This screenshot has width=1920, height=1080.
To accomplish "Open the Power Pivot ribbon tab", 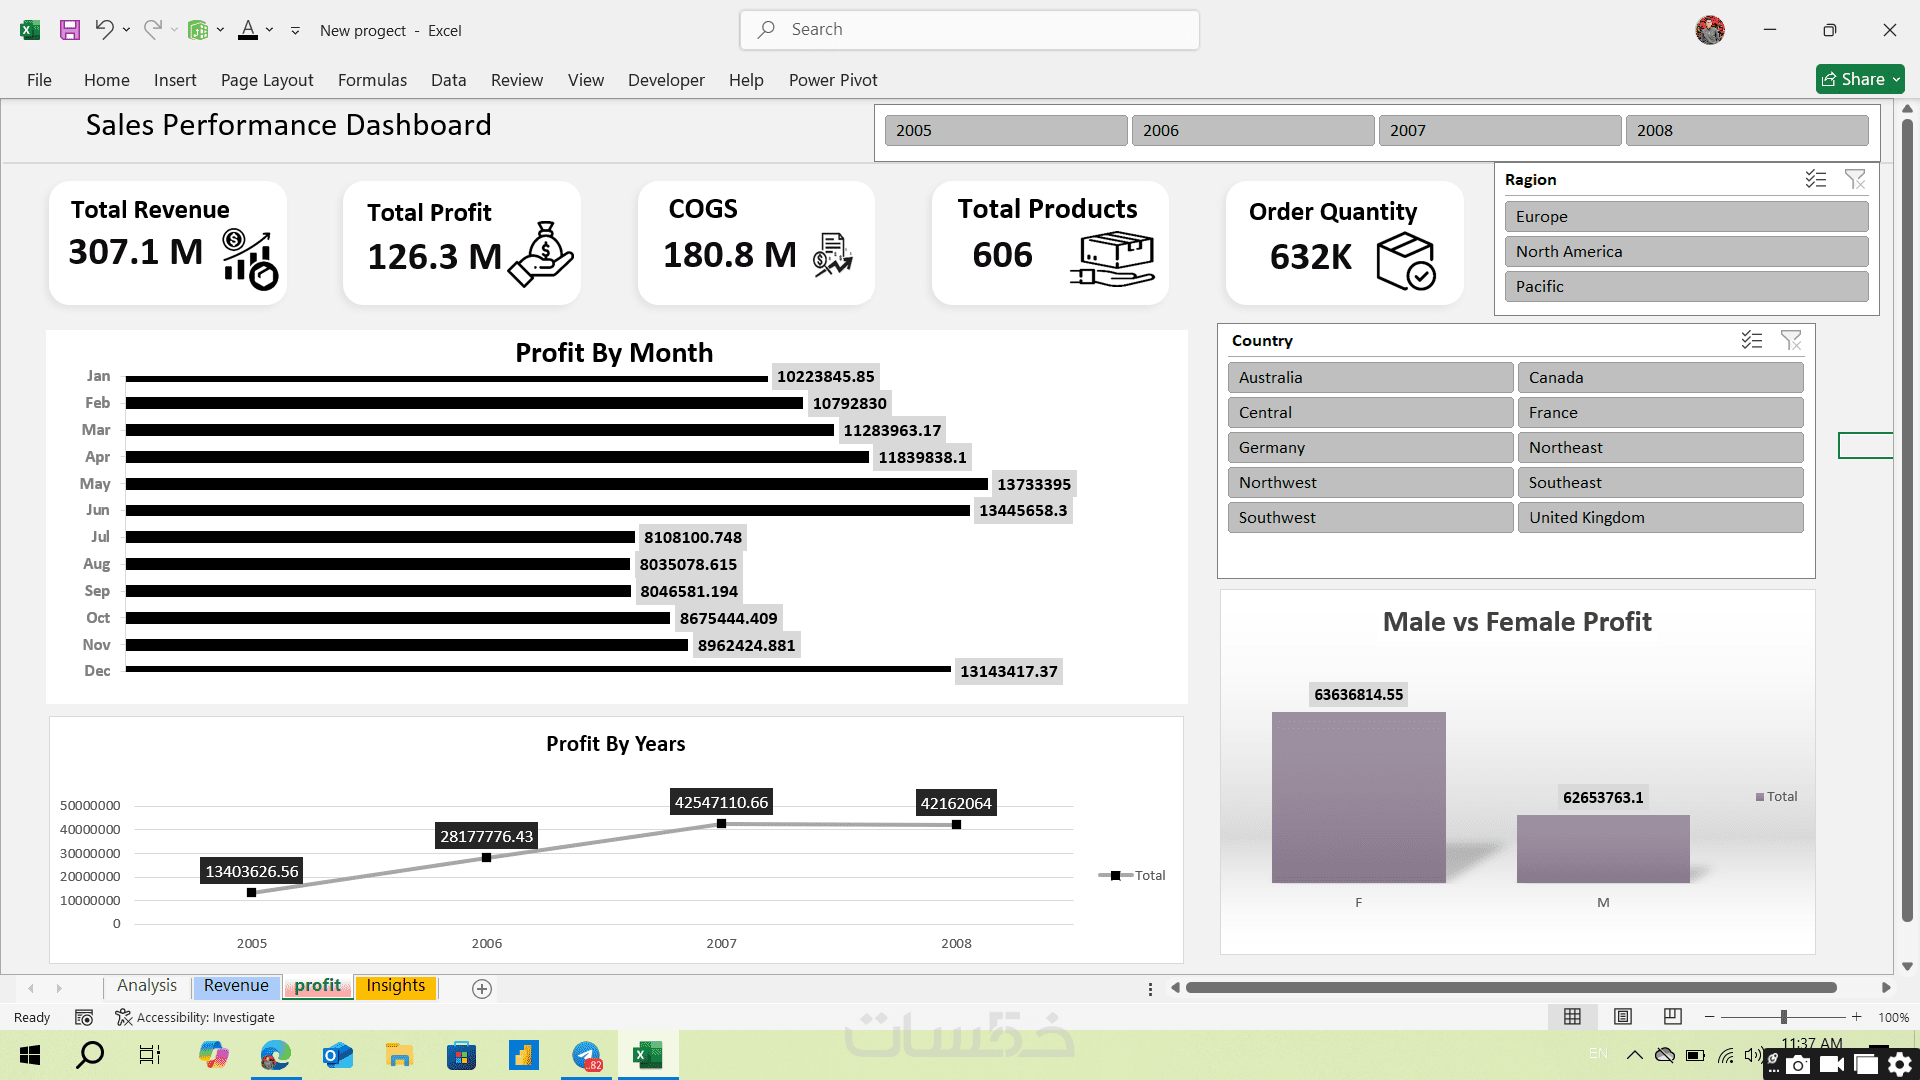I will (x=832, y=80).
